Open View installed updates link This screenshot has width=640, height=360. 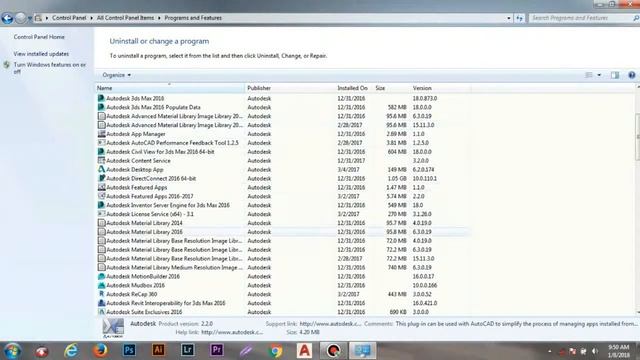click(x=41, y=54)
